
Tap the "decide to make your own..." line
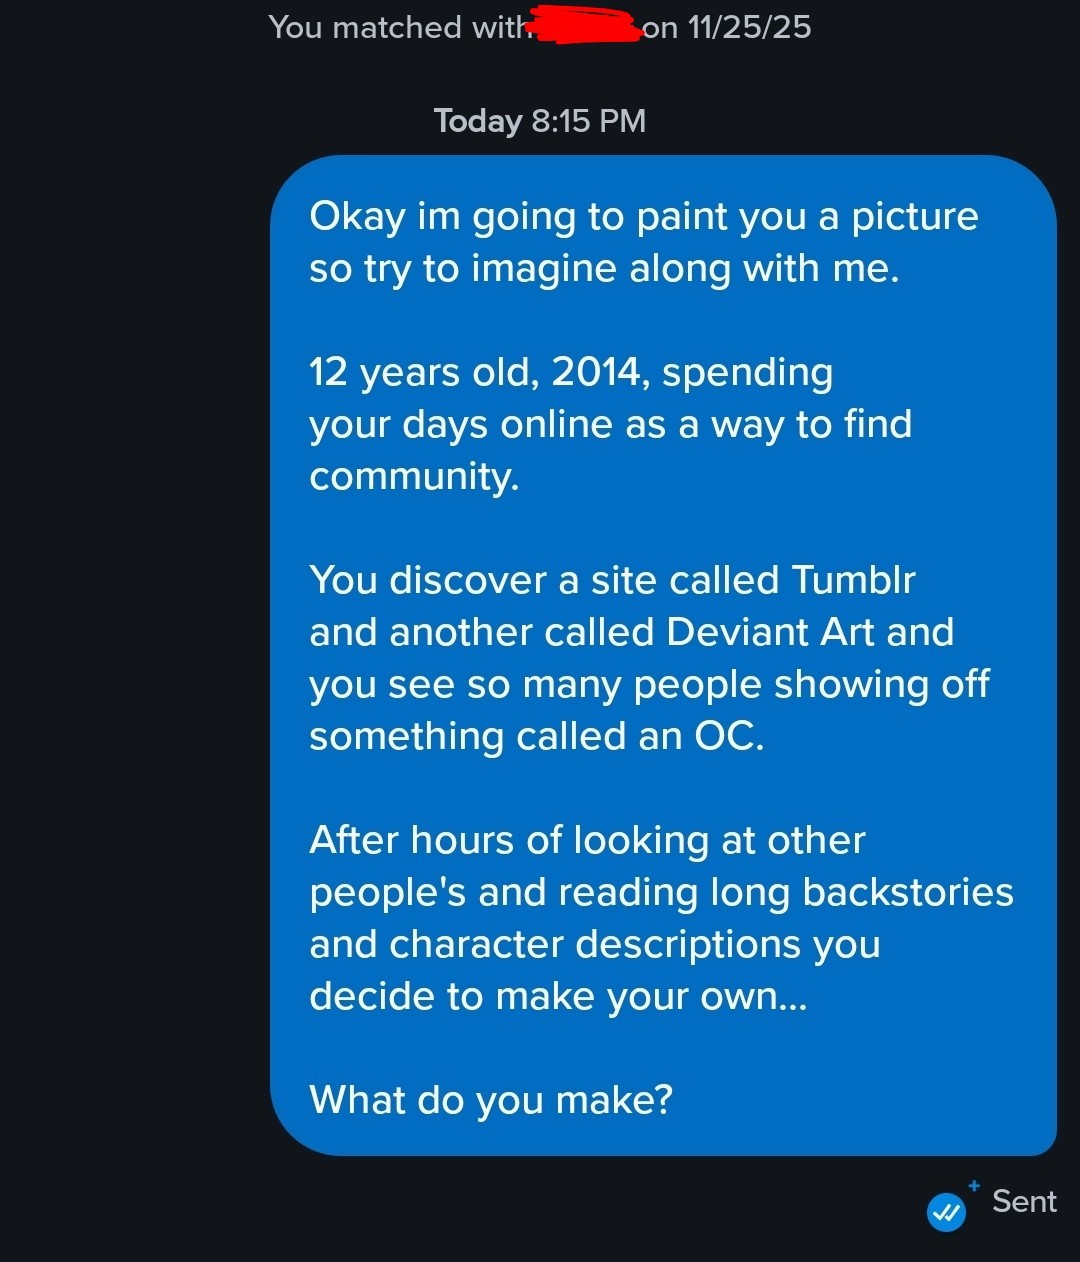(557, 996)
